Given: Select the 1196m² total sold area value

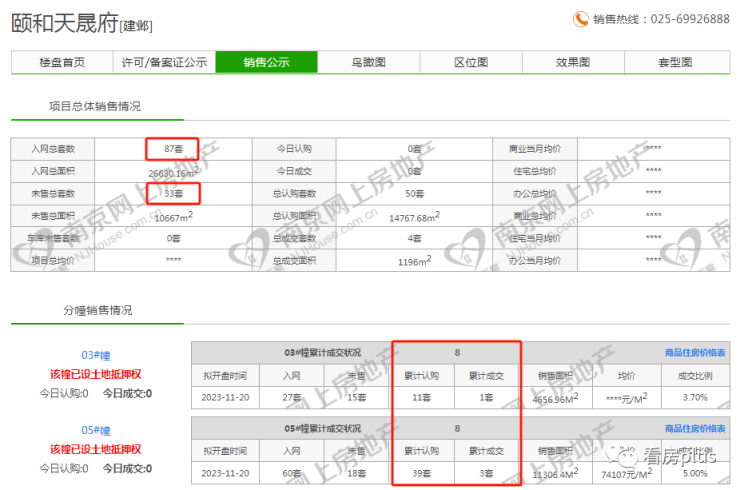Looking at the screenshot, I should pyautogui.click(x=414, y=261).
